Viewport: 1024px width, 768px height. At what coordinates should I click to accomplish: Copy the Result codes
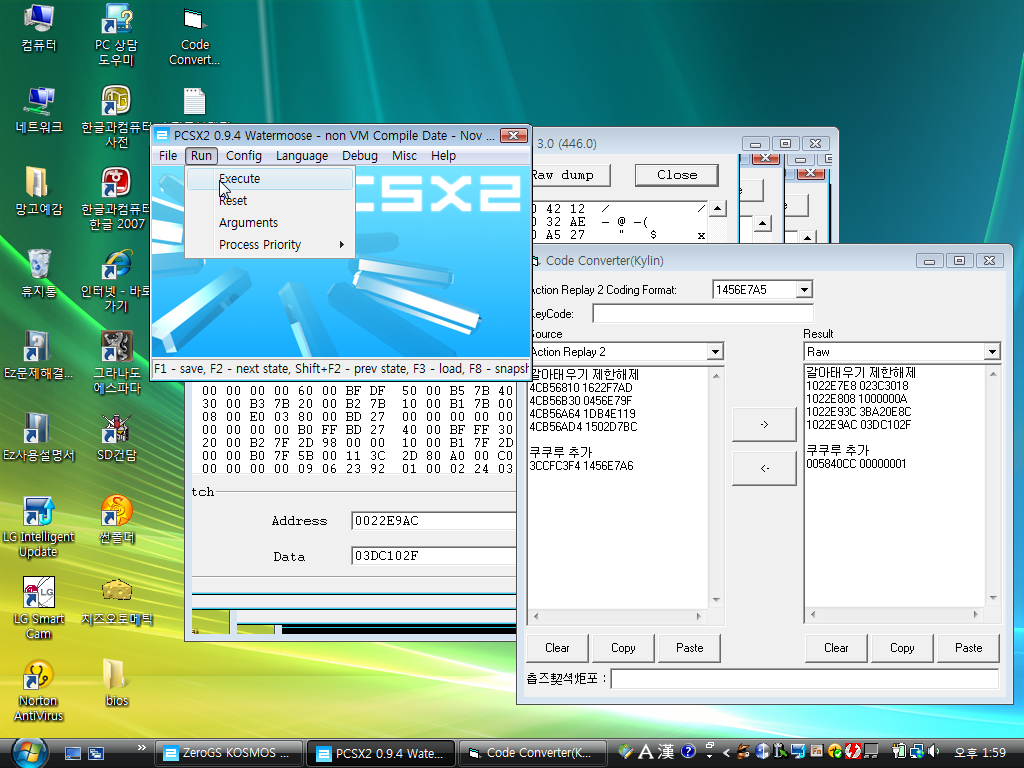[902, 648]
